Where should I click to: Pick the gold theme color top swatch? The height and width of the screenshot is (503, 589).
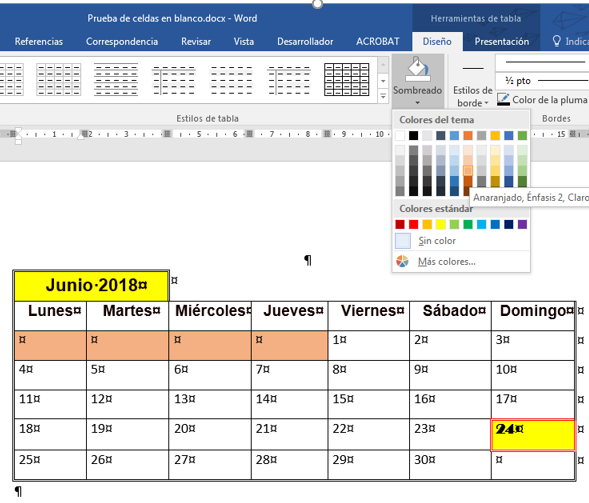495,136
